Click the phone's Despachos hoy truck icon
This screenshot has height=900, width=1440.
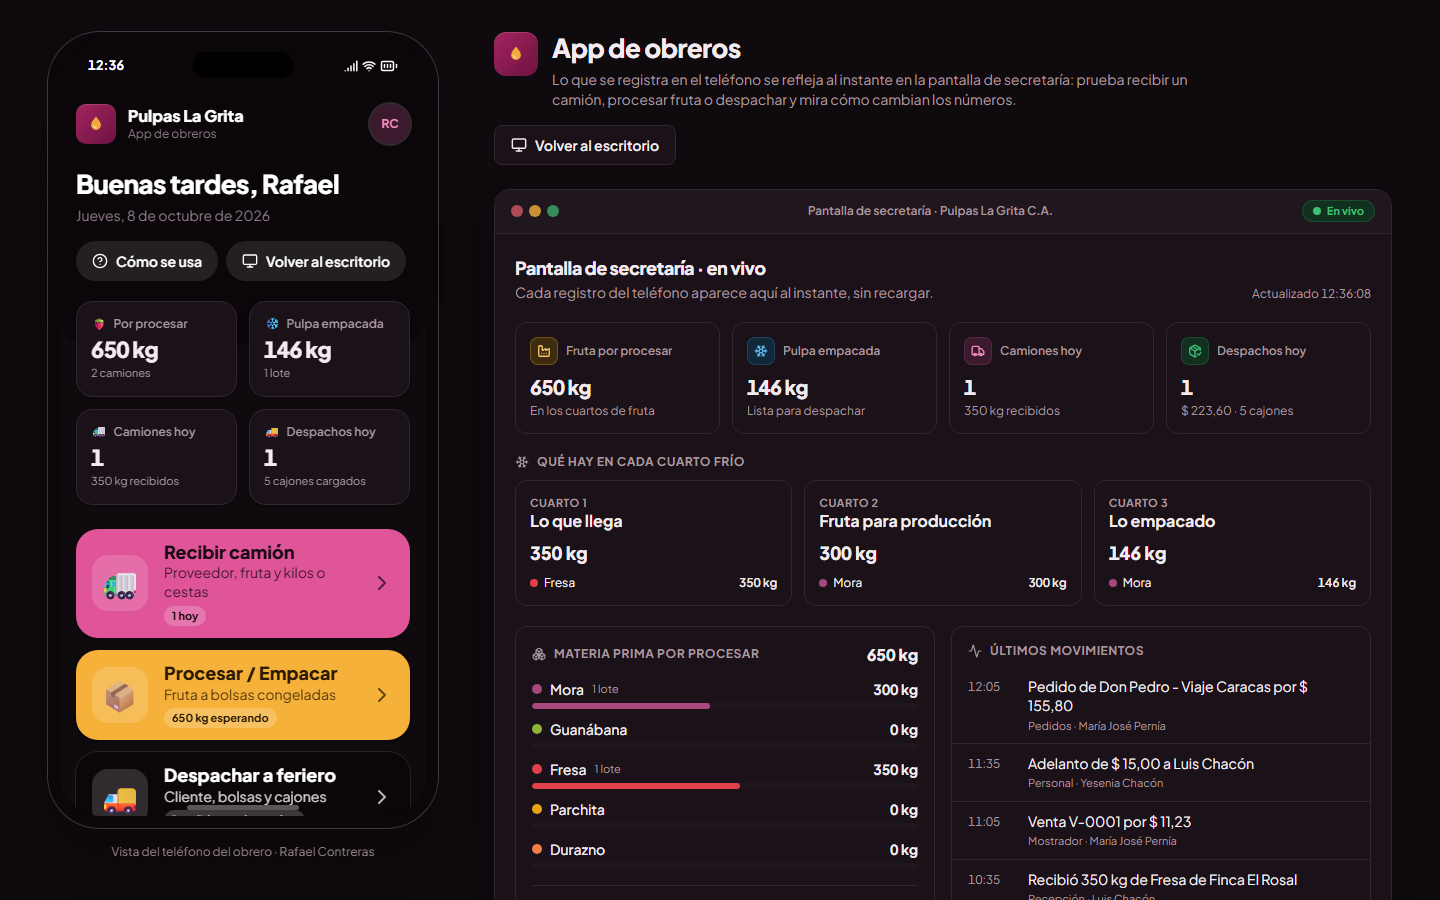point(272,432)
